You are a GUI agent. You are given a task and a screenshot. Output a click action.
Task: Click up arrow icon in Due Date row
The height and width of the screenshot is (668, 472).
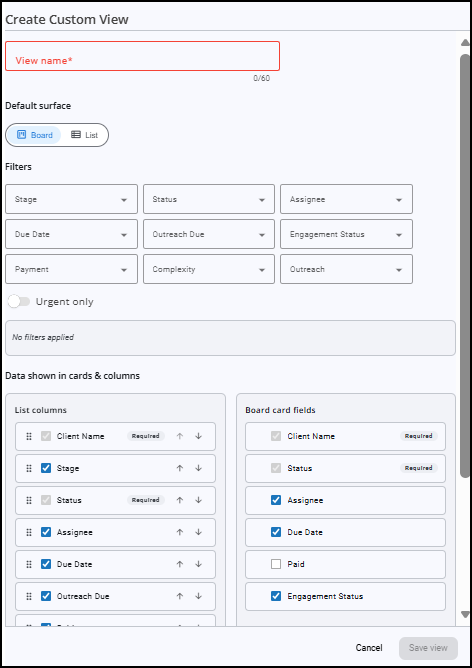point(180,564)
